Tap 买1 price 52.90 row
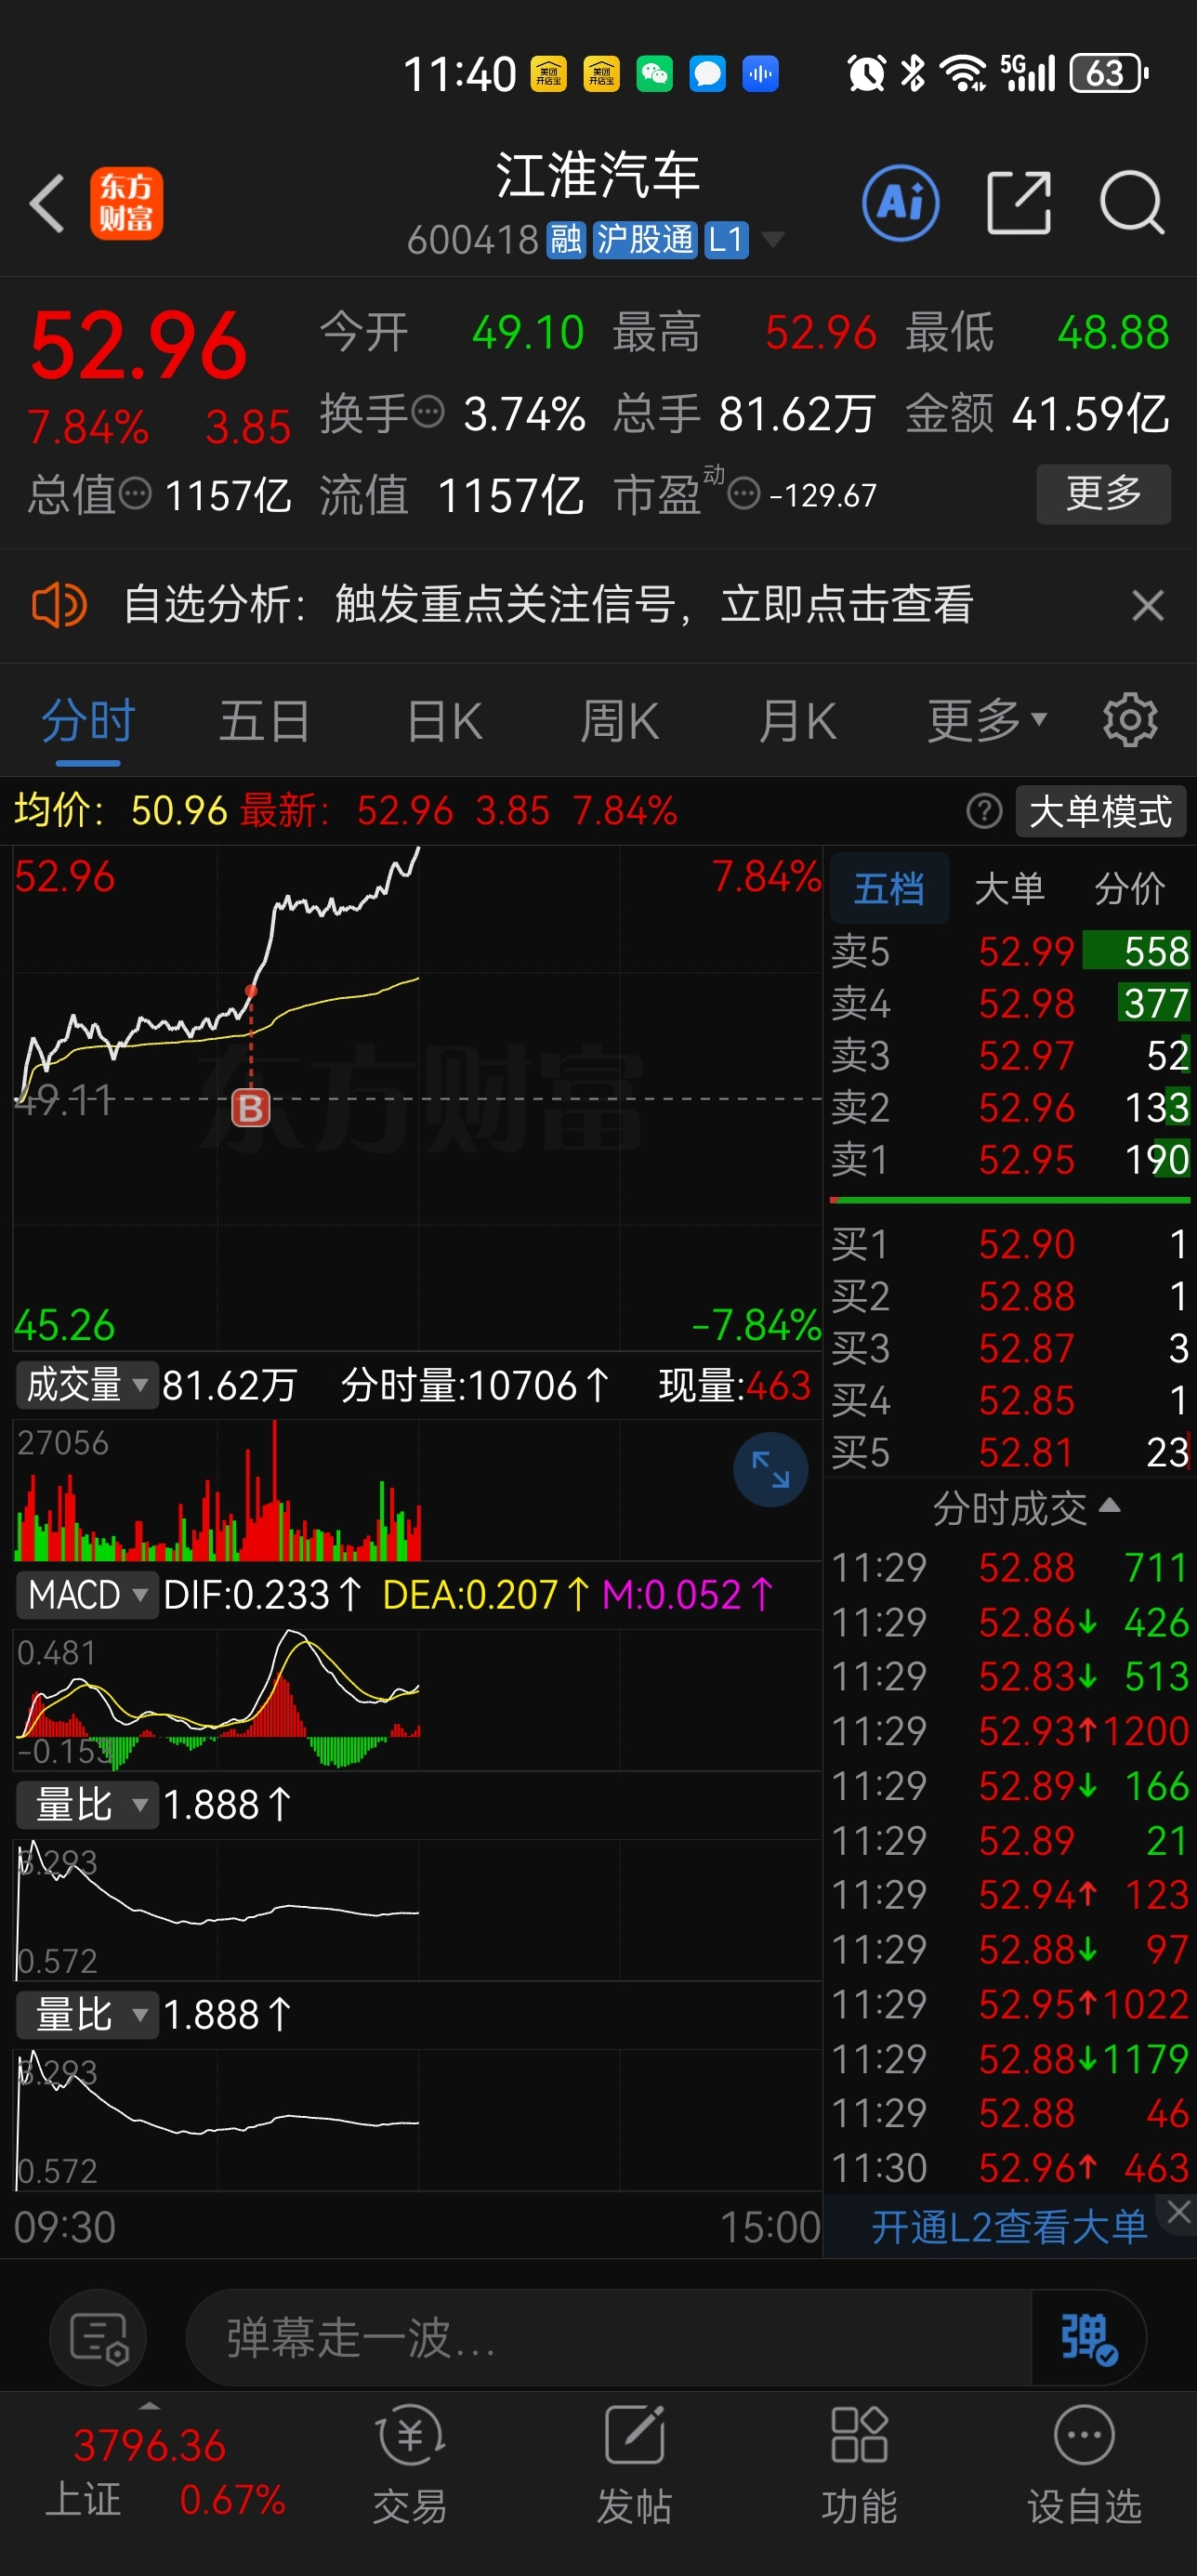Image resolution: width=1197 pixels, height=2576 pixels. pyautogui.click(x=1010, y=1244)
